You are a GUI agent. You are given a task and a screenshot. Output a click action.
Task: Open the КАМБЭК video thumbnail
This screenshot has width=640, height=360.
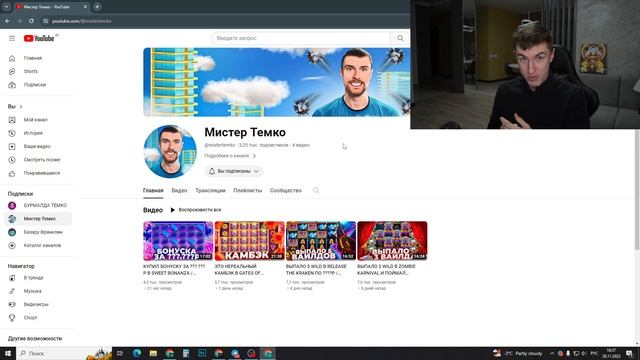click(249, 241)
